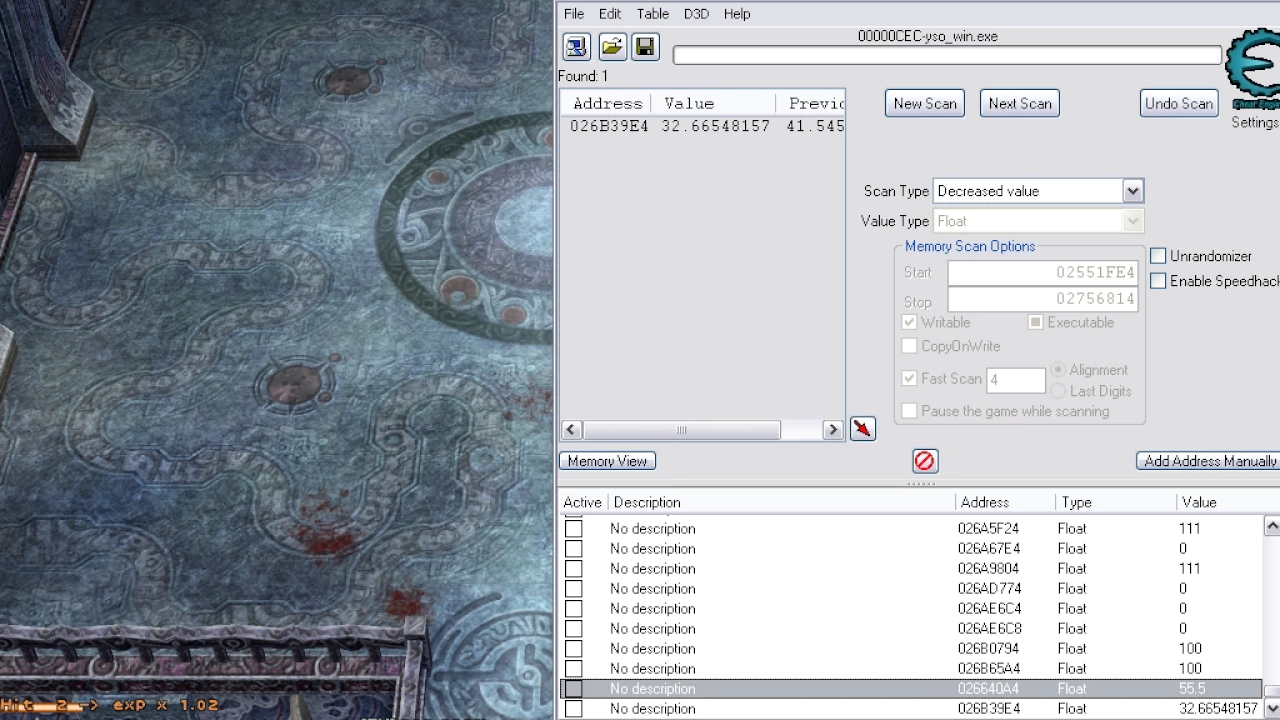This screenshot has height=720, width=1280.
Task: Click the save floppy disk icon
Action: 645,47
